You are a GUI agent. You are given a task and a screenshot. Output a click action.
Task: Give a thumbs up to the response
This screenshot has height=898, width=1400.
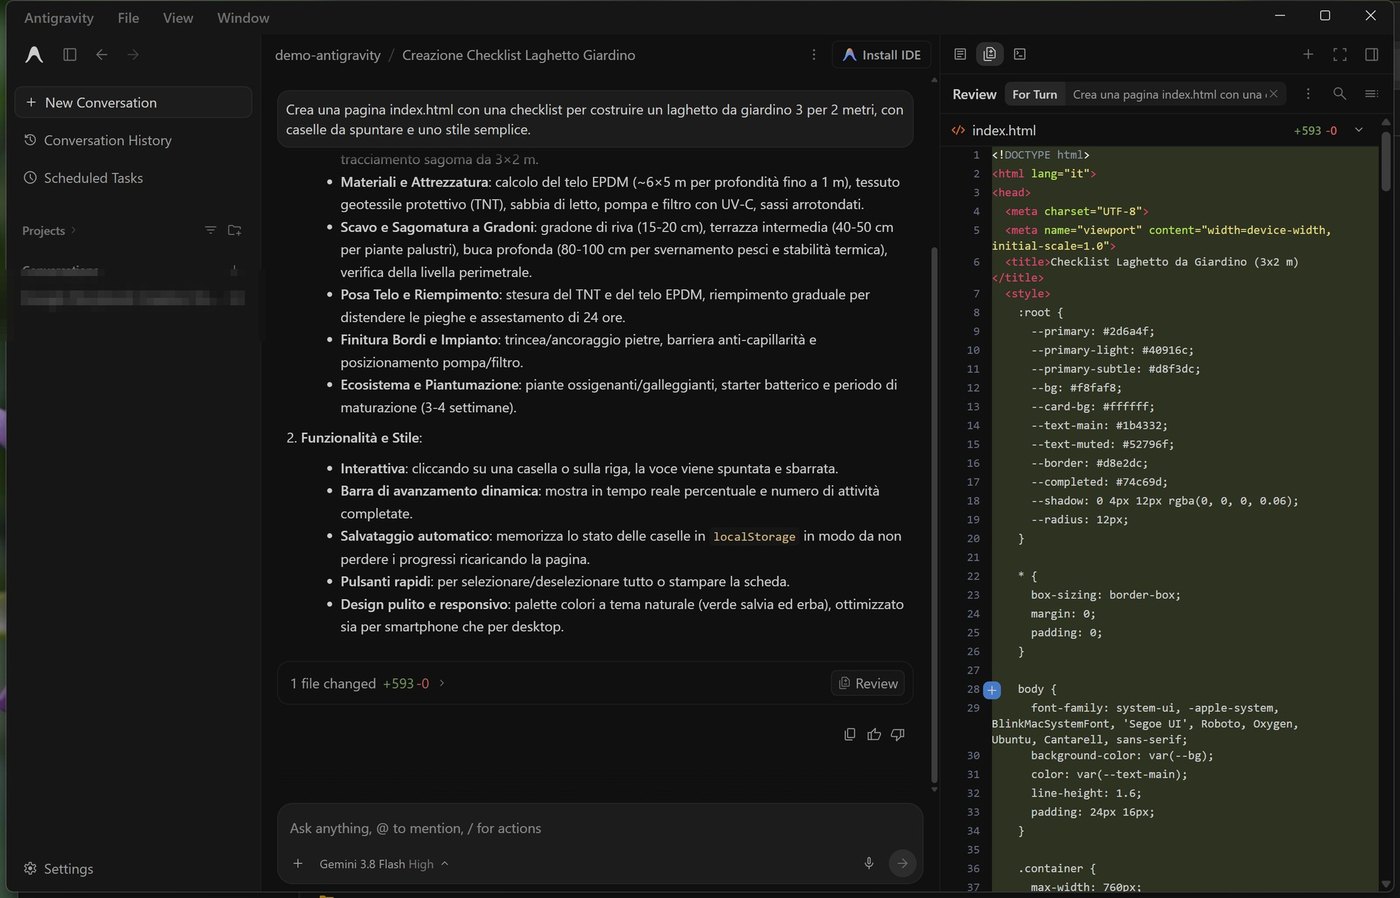pyautogui.click(x=874, y=734)
